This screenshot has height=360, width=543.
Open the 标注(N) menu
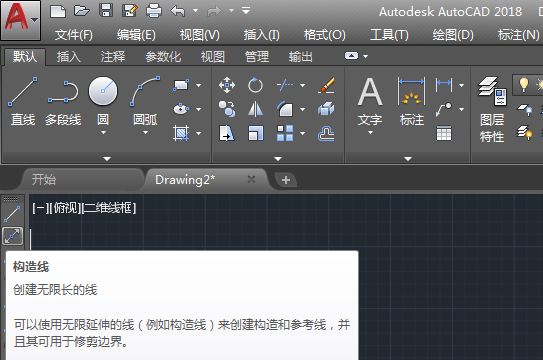click(x=518, y=35)
